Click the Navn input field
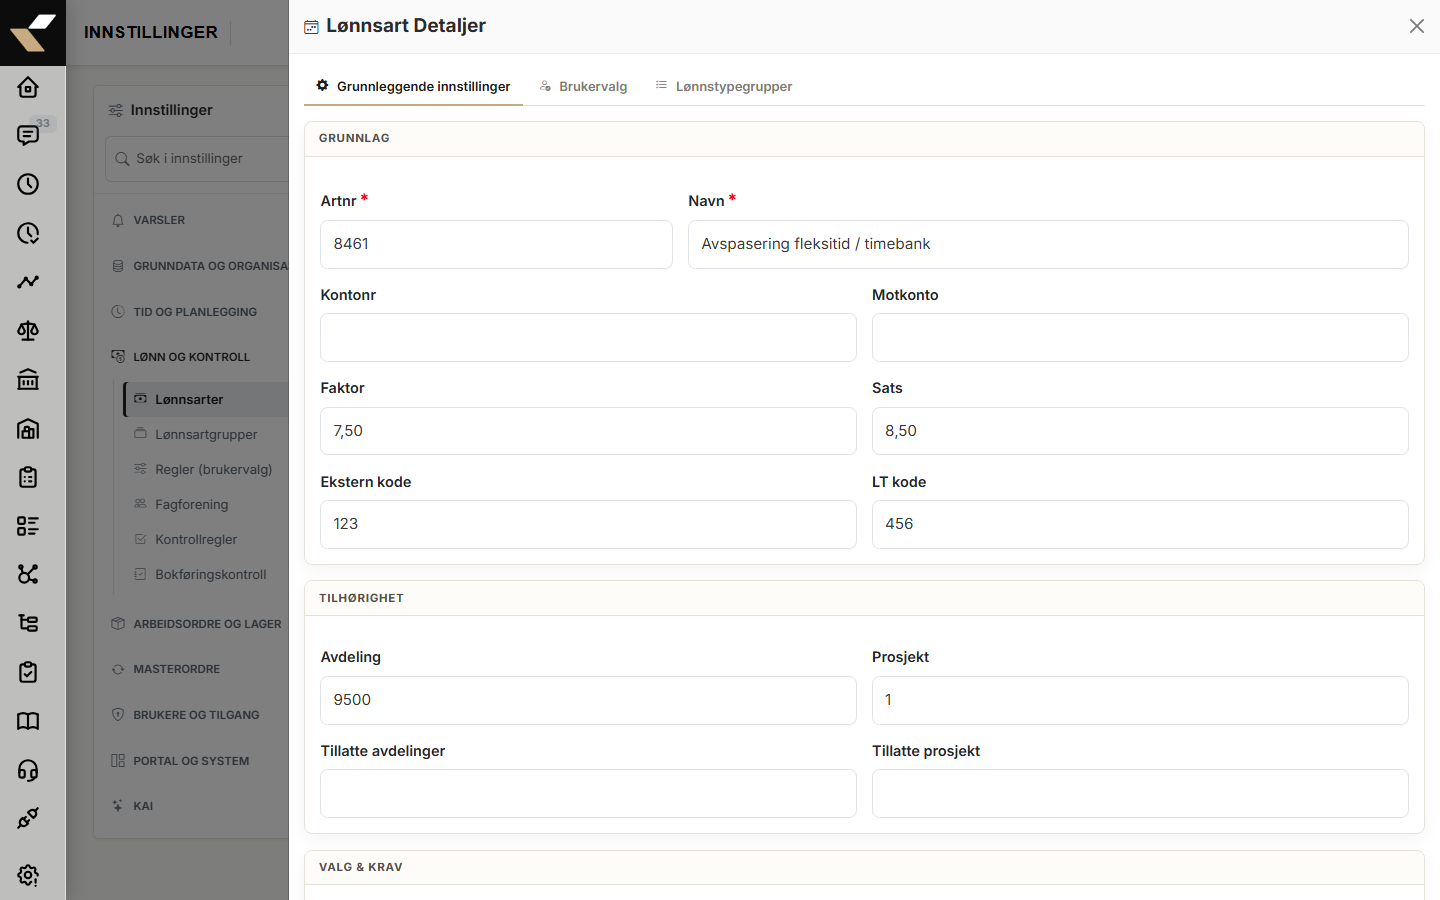This screenshot has height=900, width=1440. coord(1048,244)
